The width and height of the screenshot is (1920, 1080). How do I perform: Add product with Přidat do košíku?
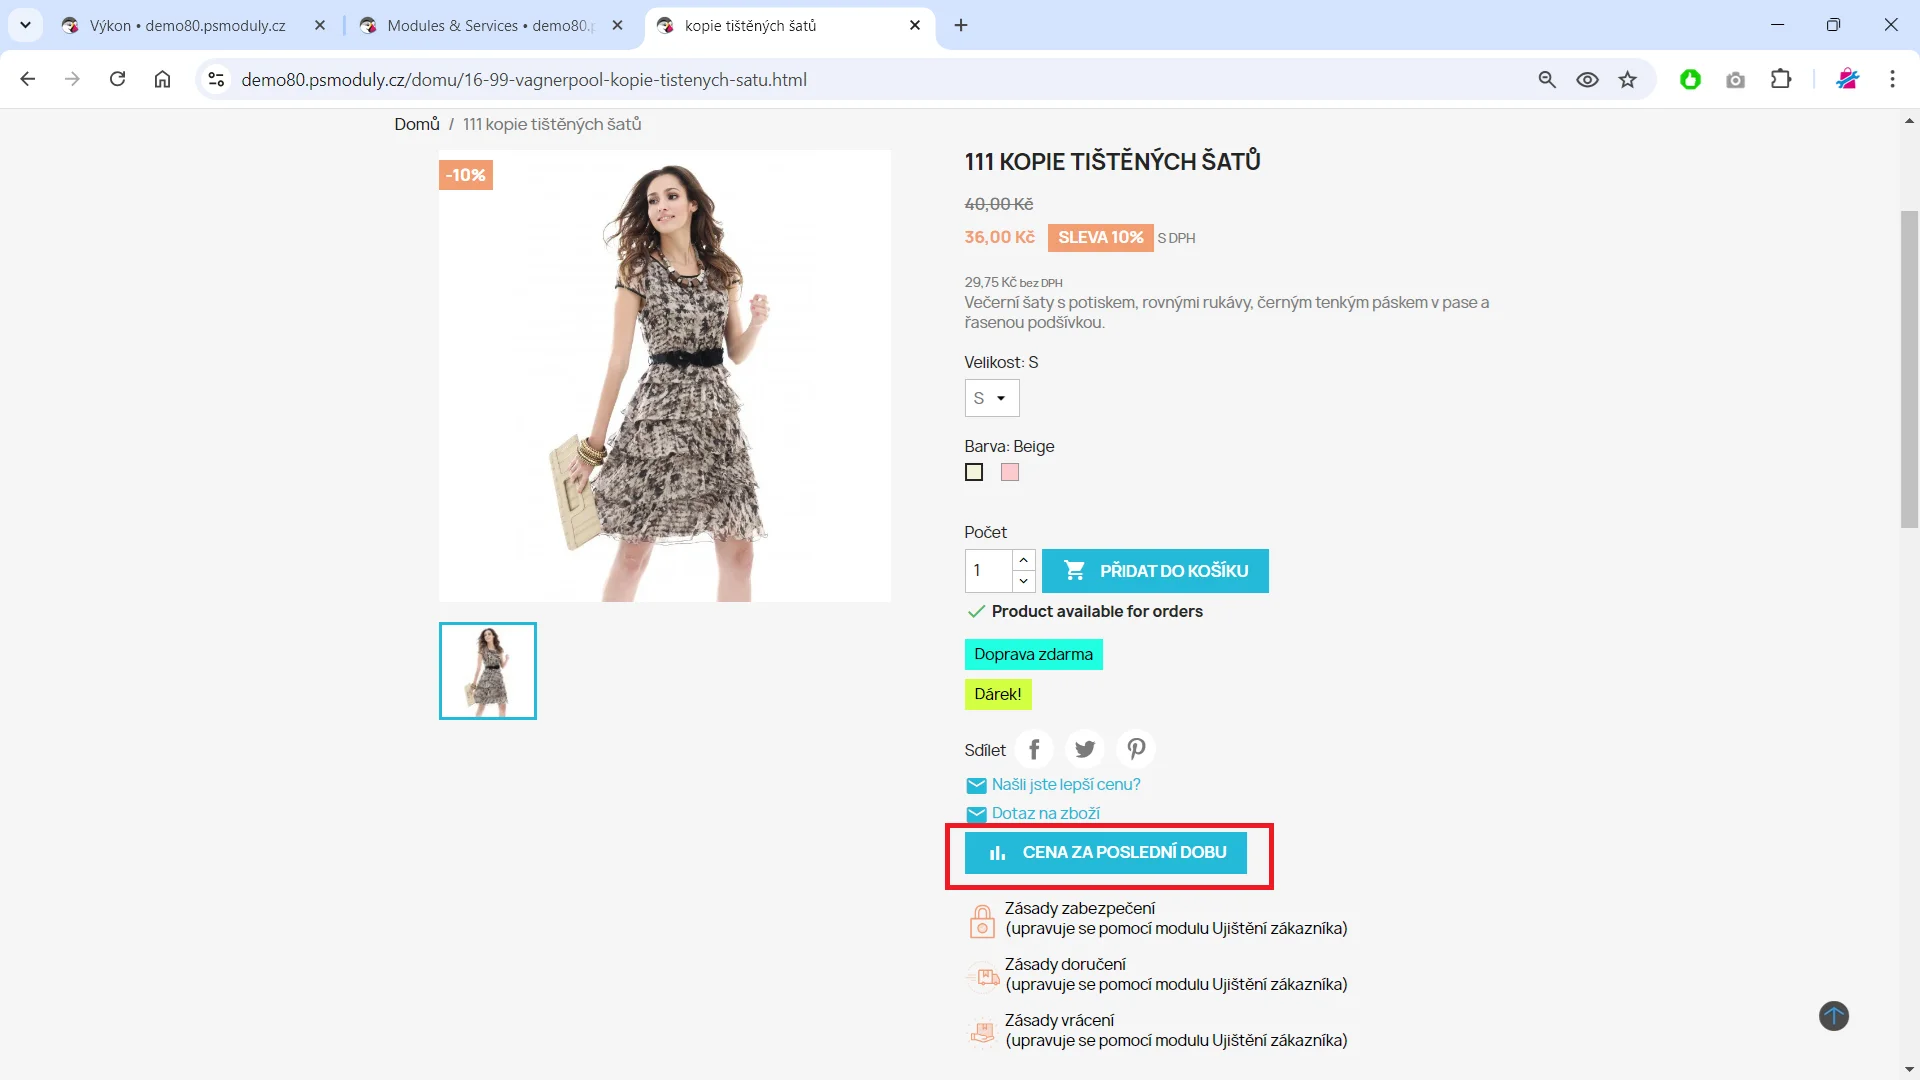coord(1155,571)
